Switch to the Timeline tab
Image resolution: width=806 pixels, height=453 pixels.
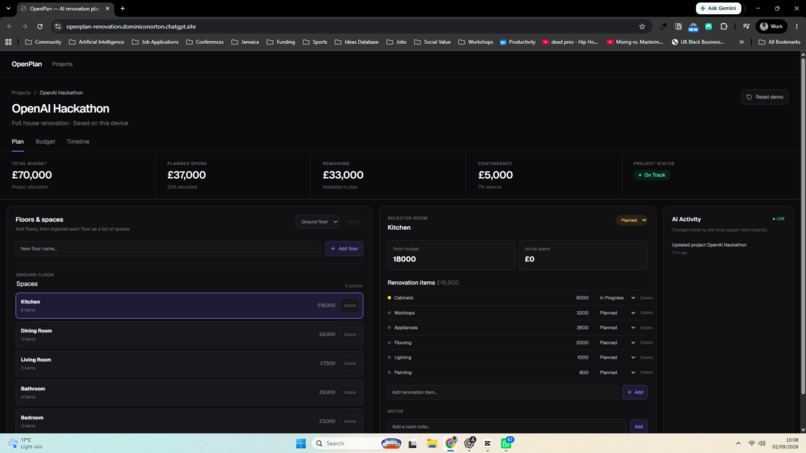coord(78,141)
